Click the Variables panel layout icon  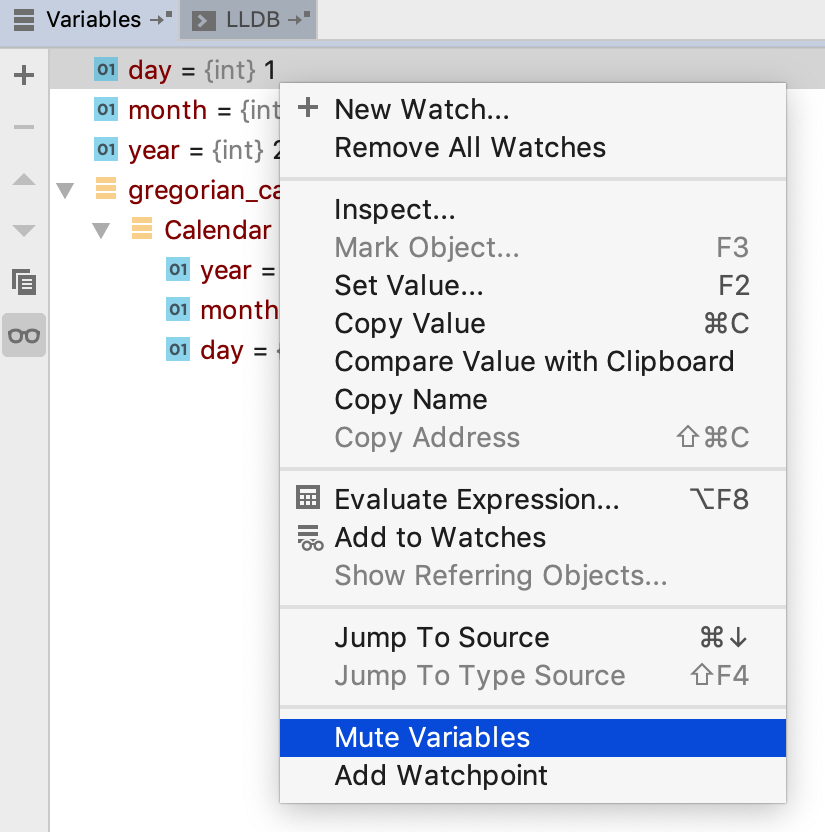24,20
